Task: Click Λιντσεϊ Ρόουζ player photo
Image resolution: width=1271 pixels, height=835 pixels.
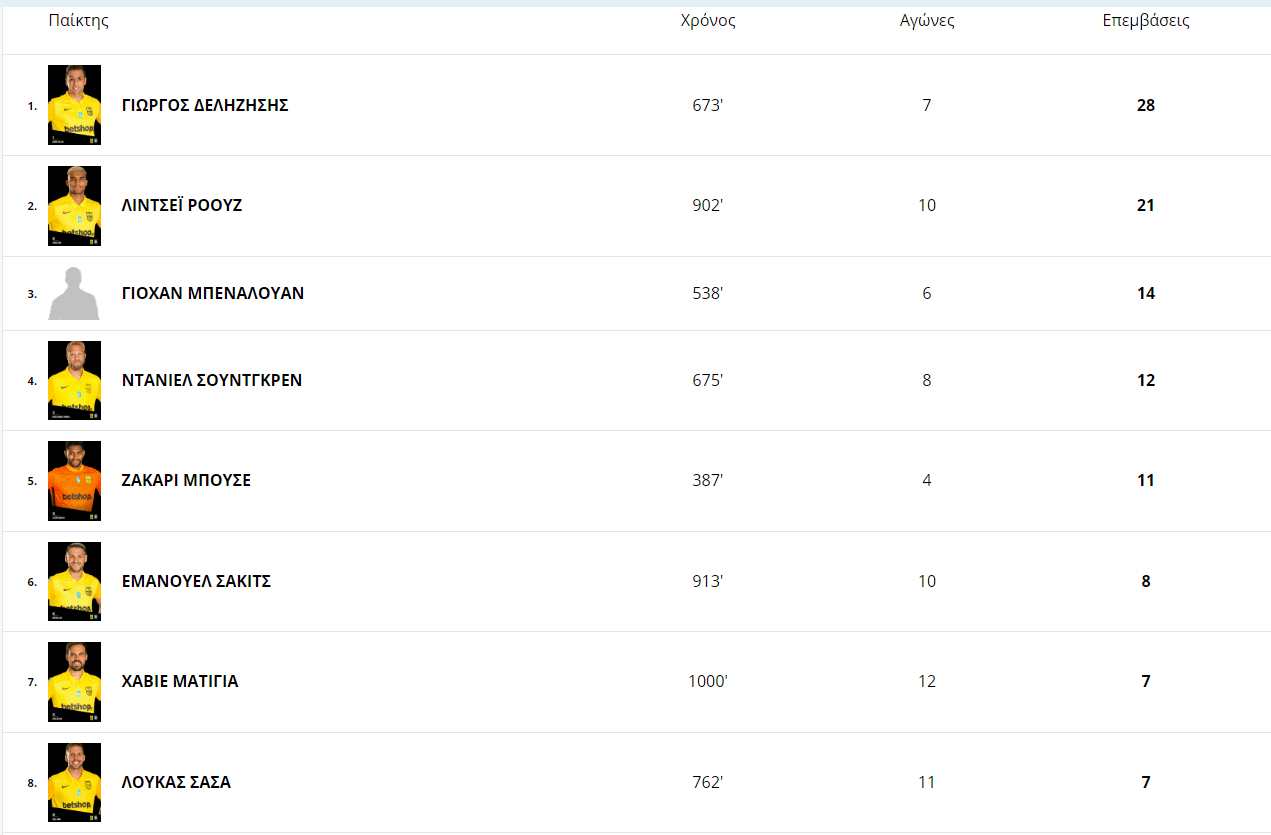Action: tap(74, 206)
